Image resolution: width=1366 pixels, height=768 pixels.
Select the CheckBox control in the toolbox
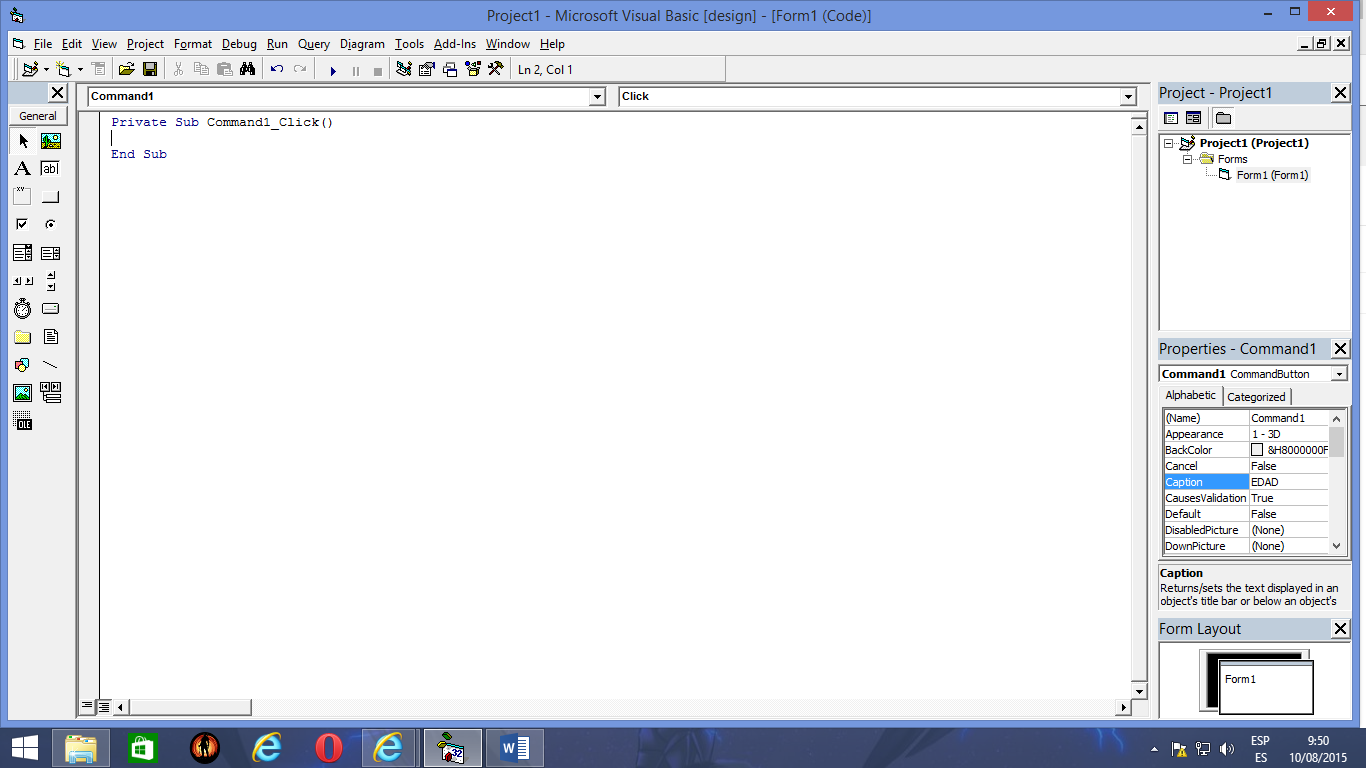click(22, 224)
